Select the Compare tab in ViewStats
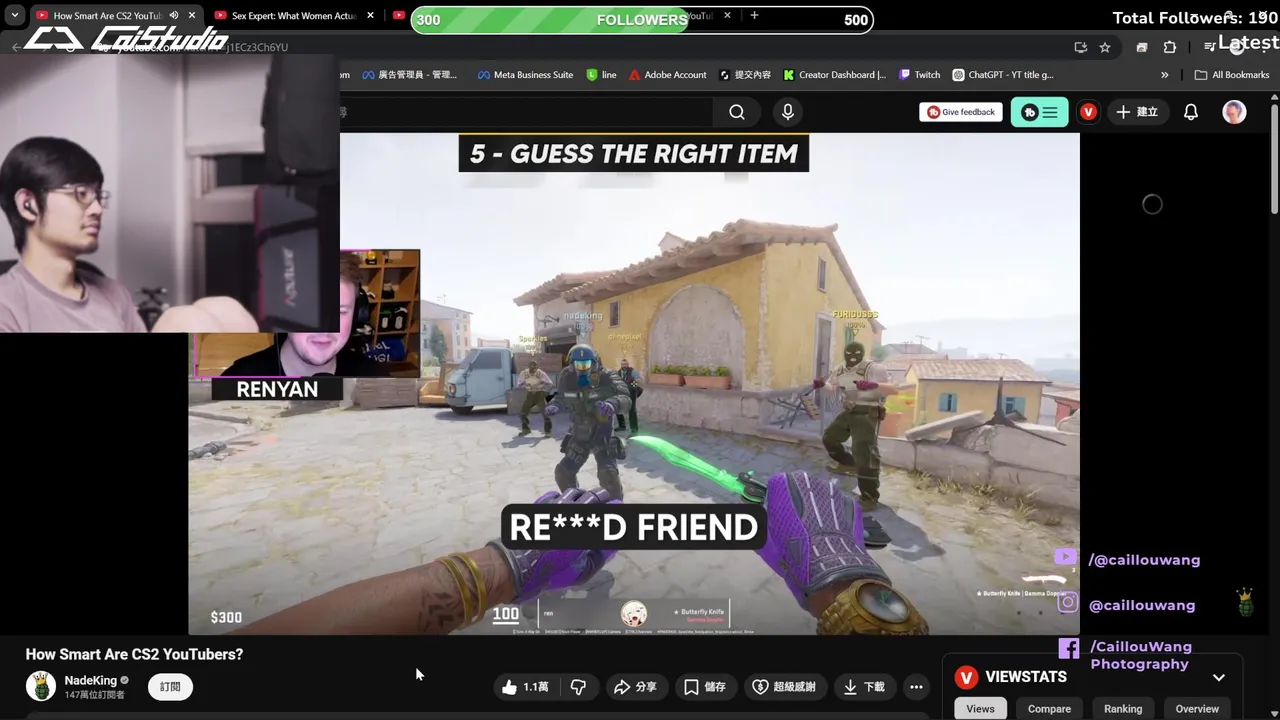 coord(1049,709)
